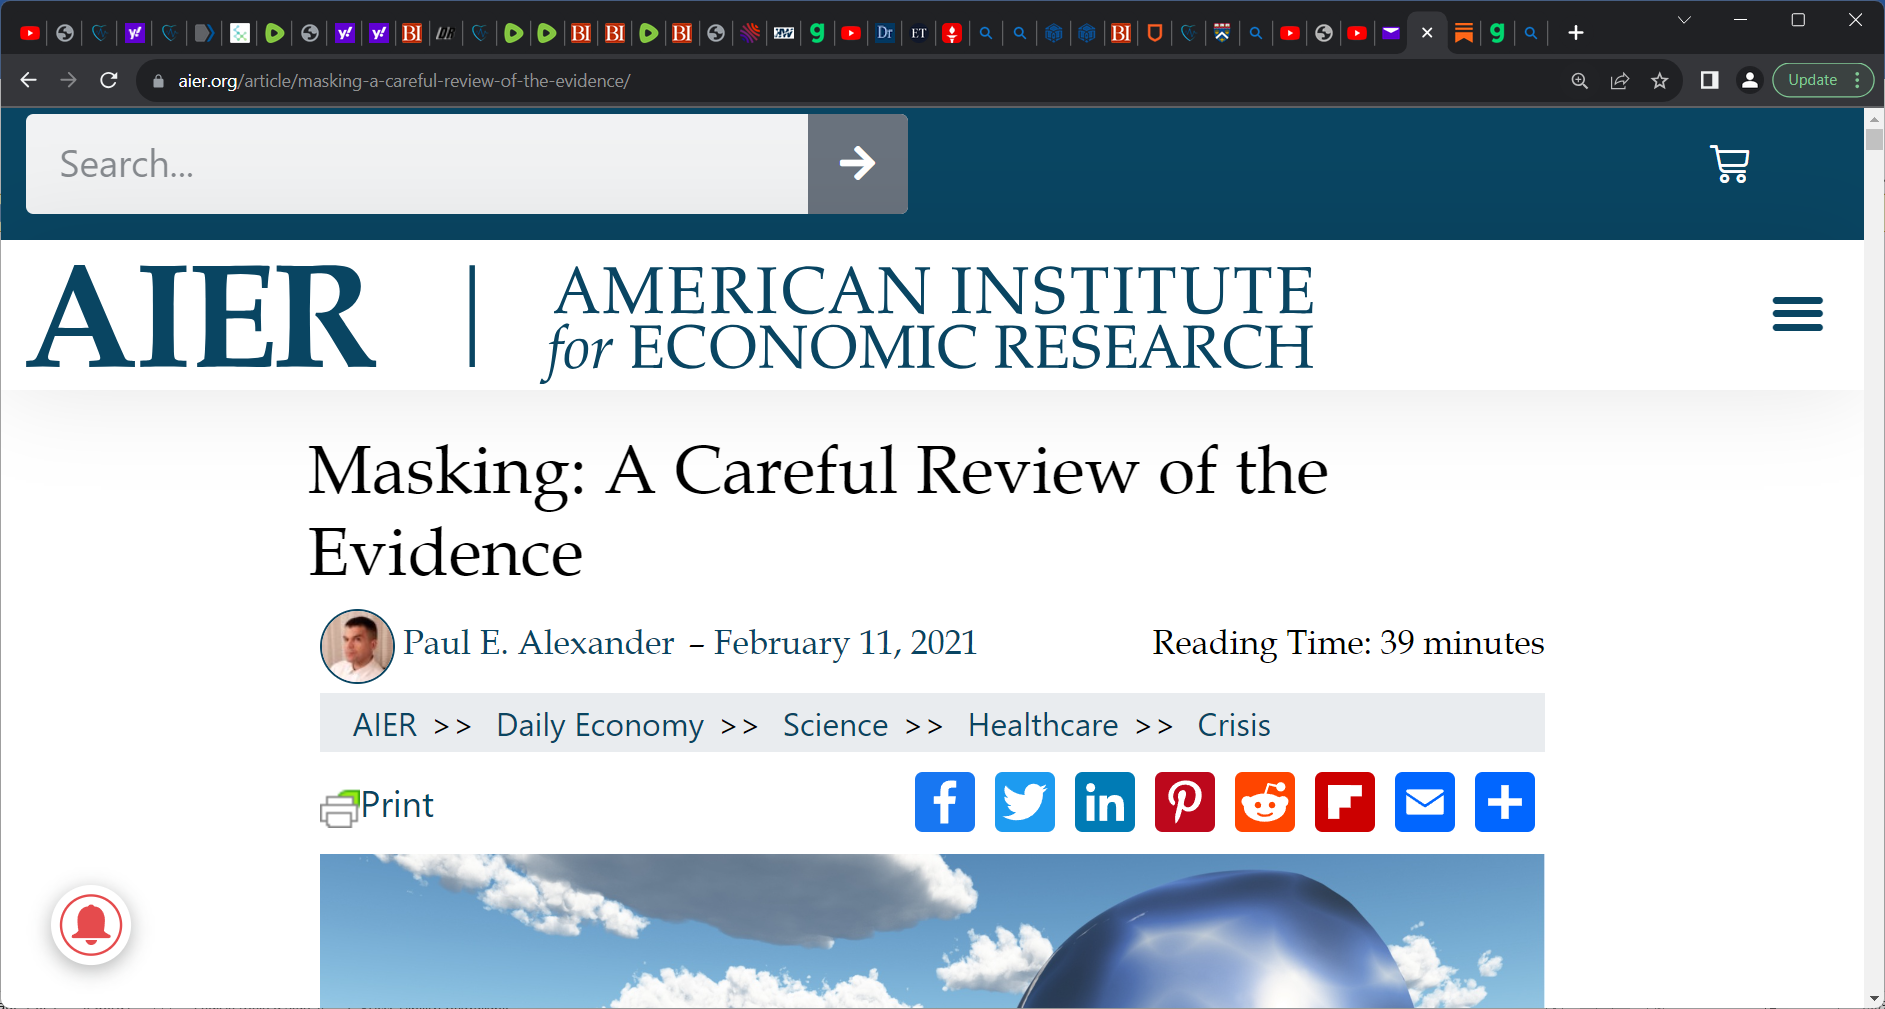Bookmark this page with star icon
Screen dimensions: 1885x1009
[1660, 81]
